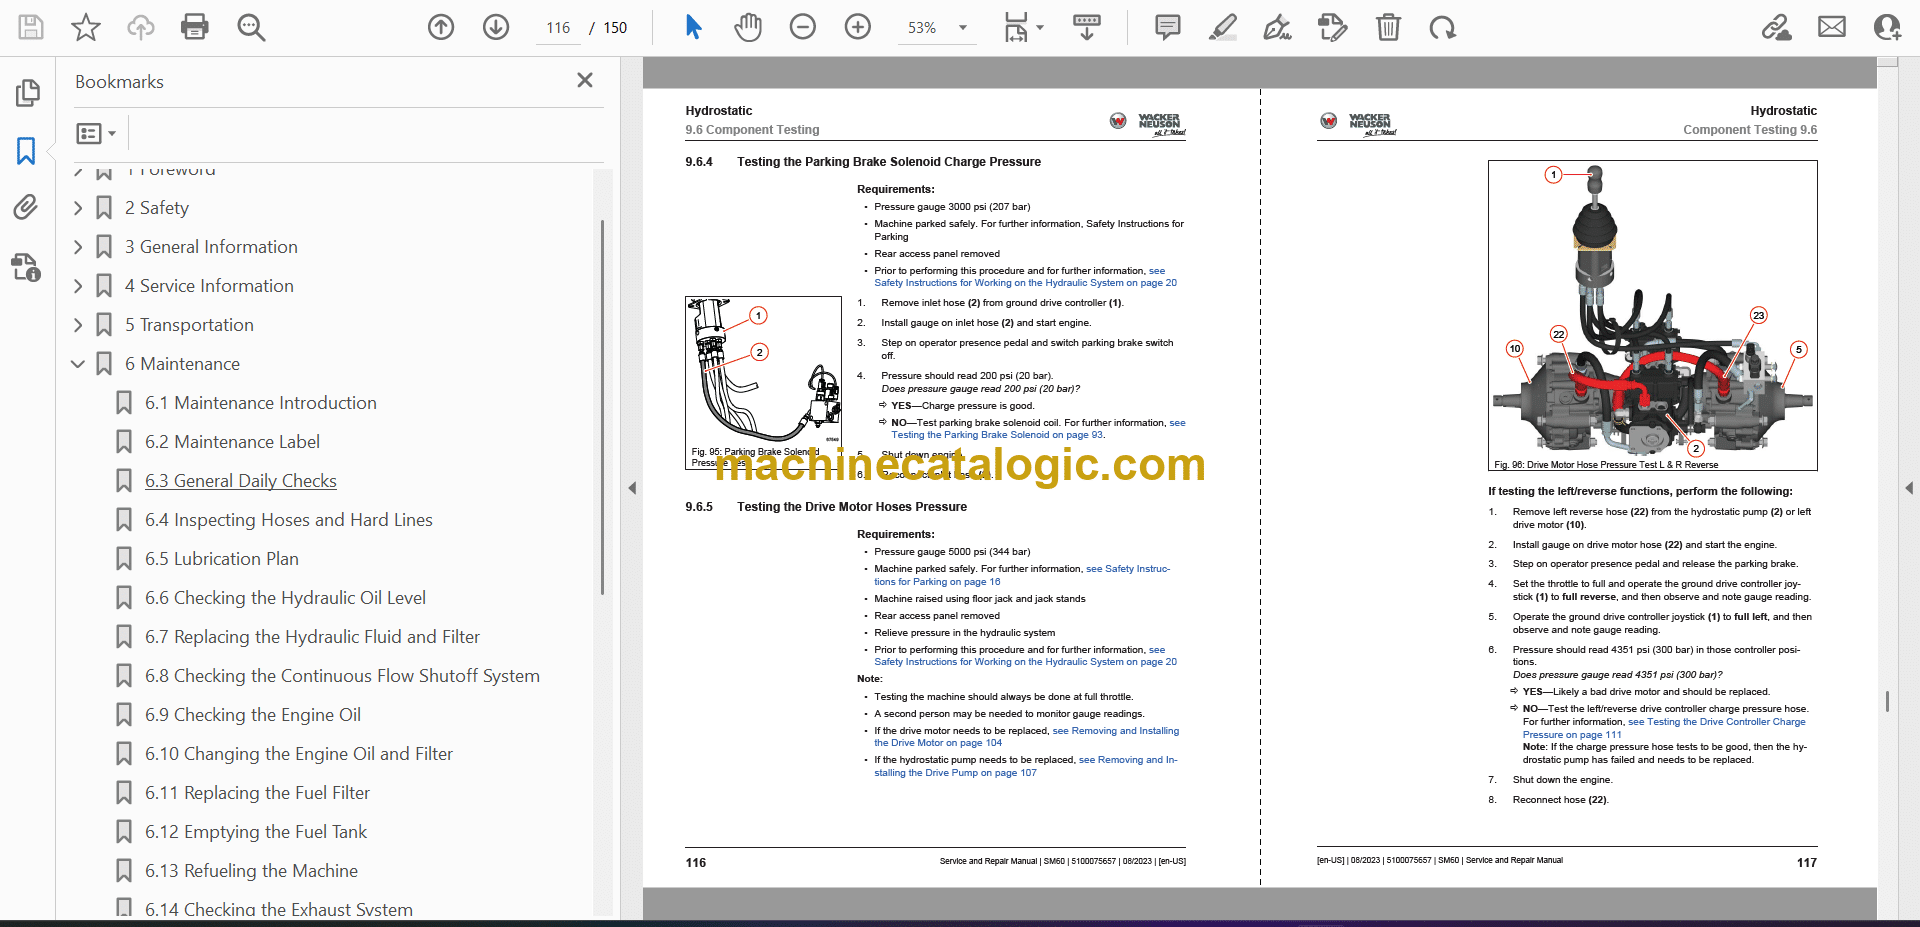Close the Bookmarks panel
This screenshot has height=927, width=1920.
pyautogui.click(x=585, y=80)
